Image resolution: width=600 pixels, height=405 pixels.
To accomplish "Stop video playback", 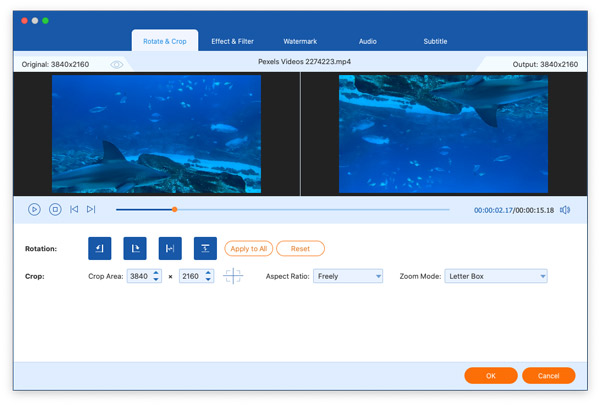I will click(55, 209).
